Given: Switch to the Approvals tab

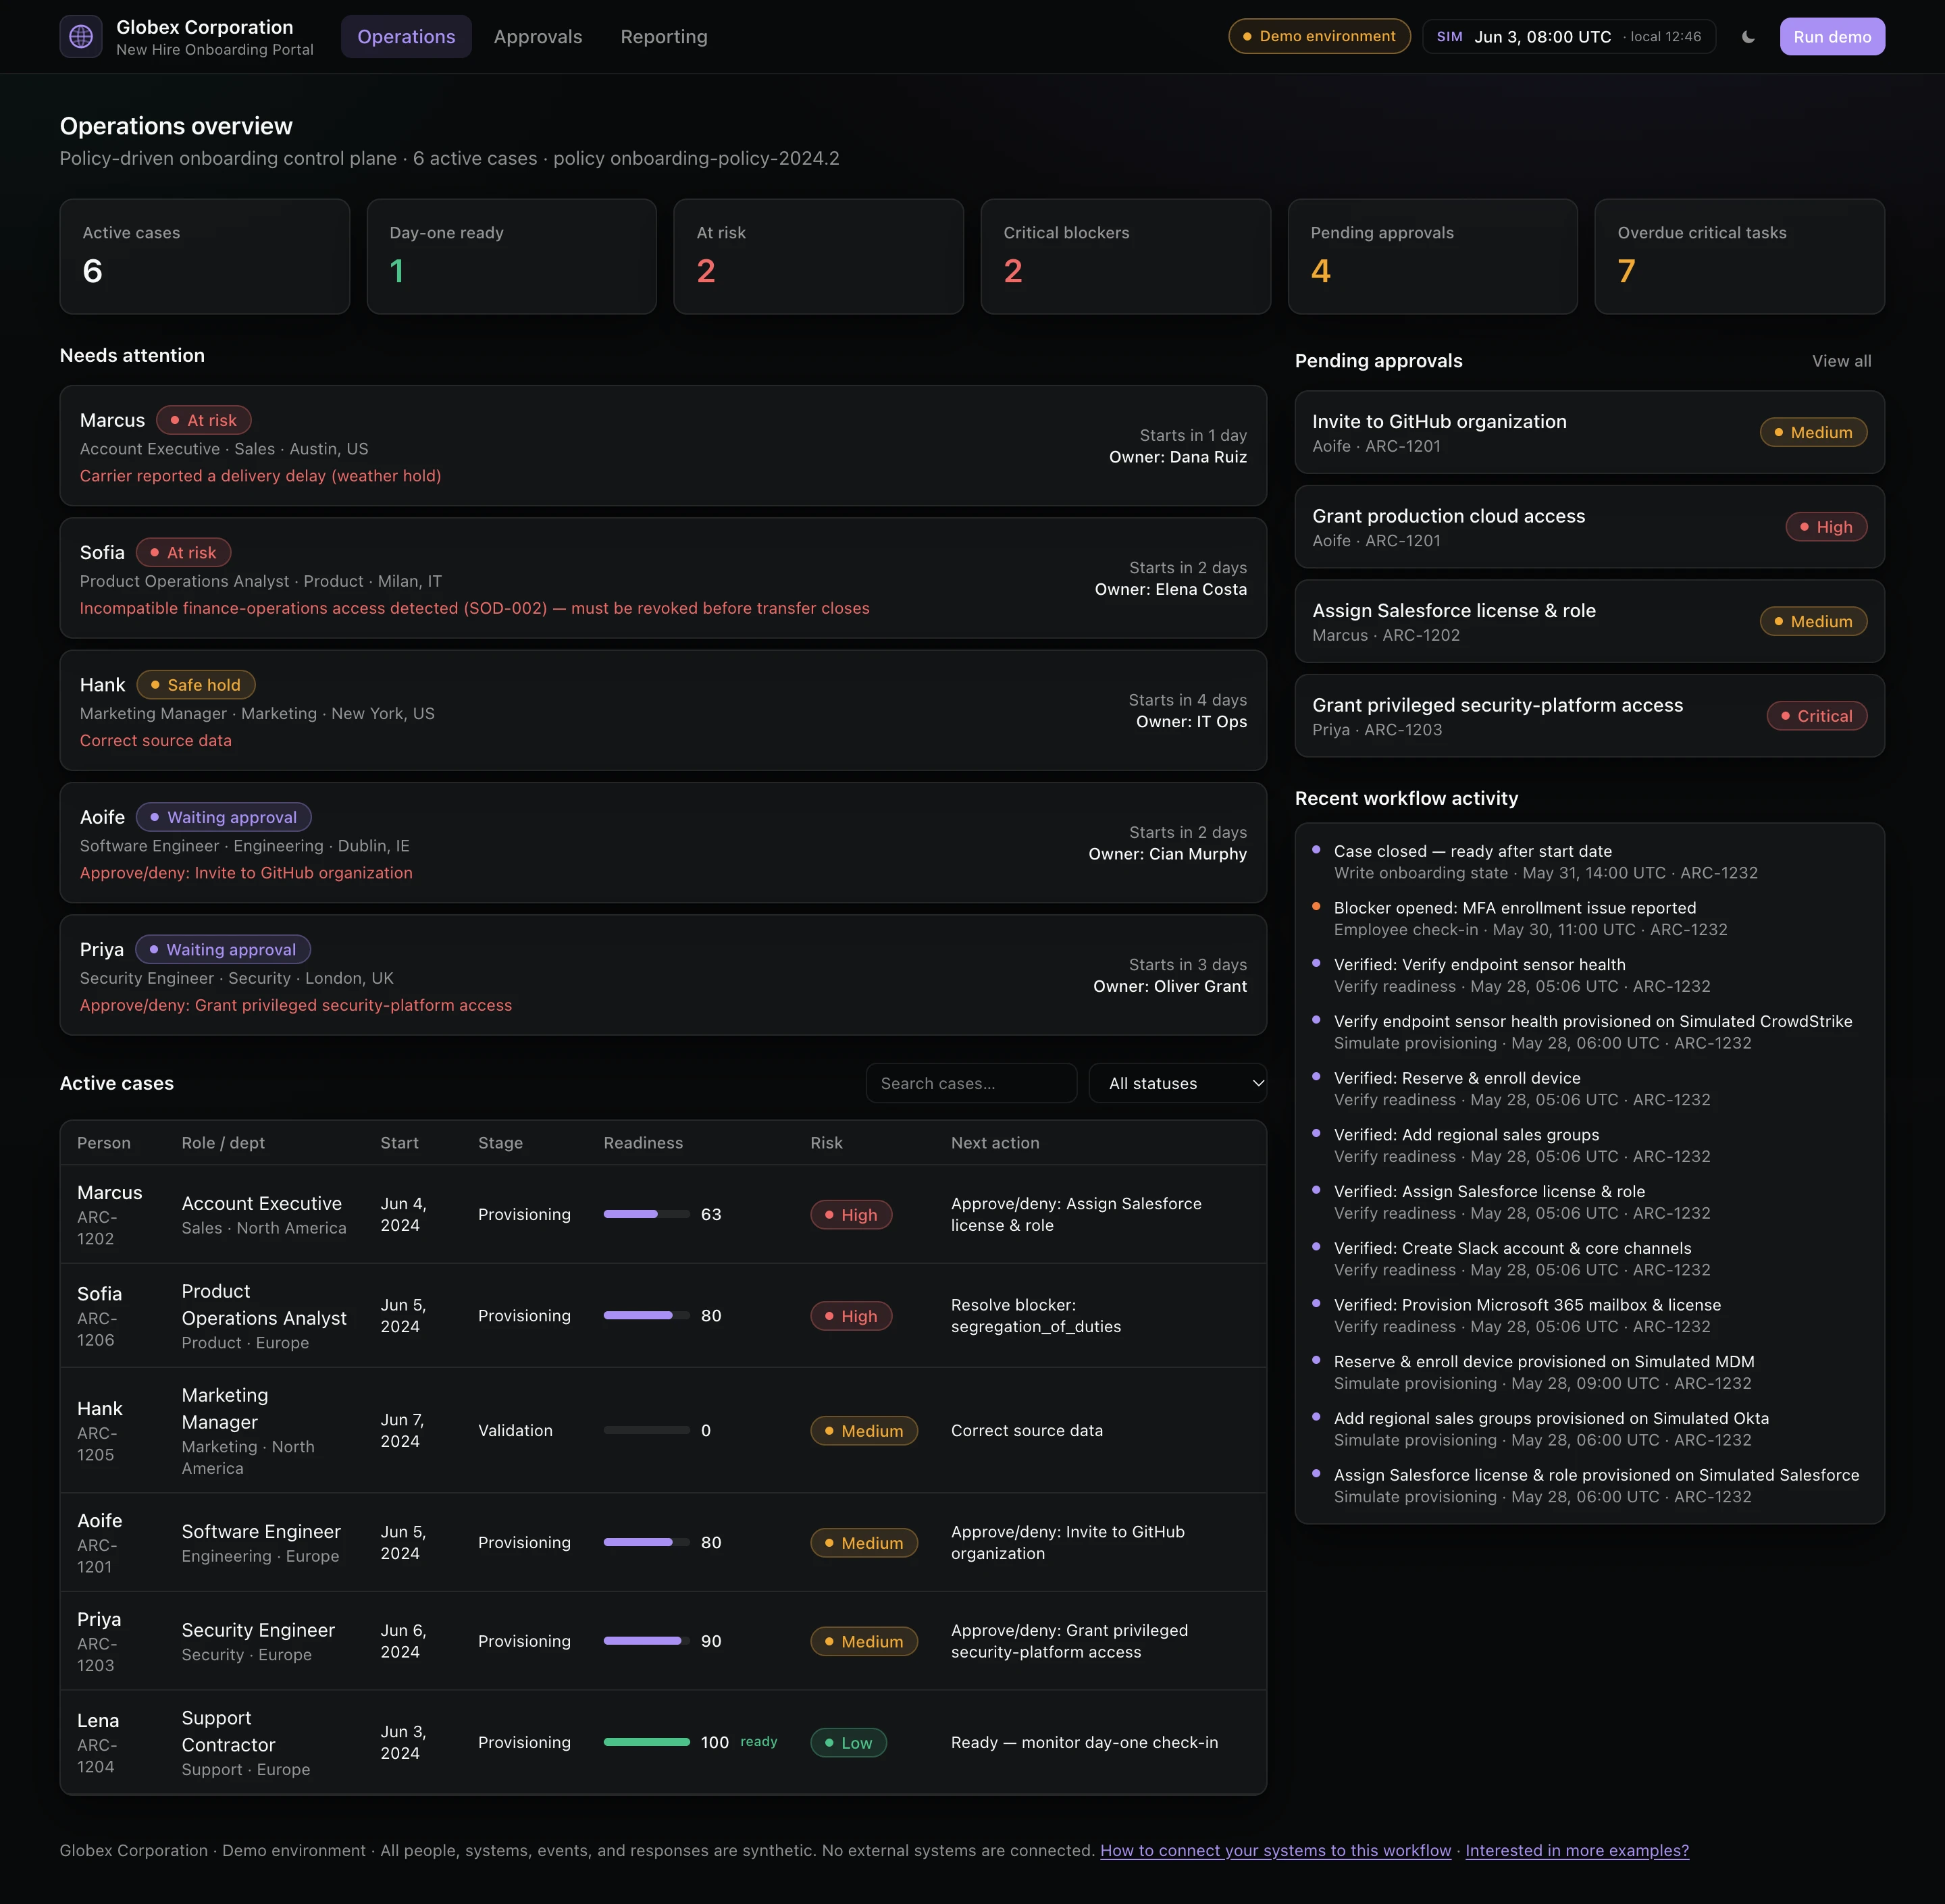Looking at the screenshot, I should (538, 37).
